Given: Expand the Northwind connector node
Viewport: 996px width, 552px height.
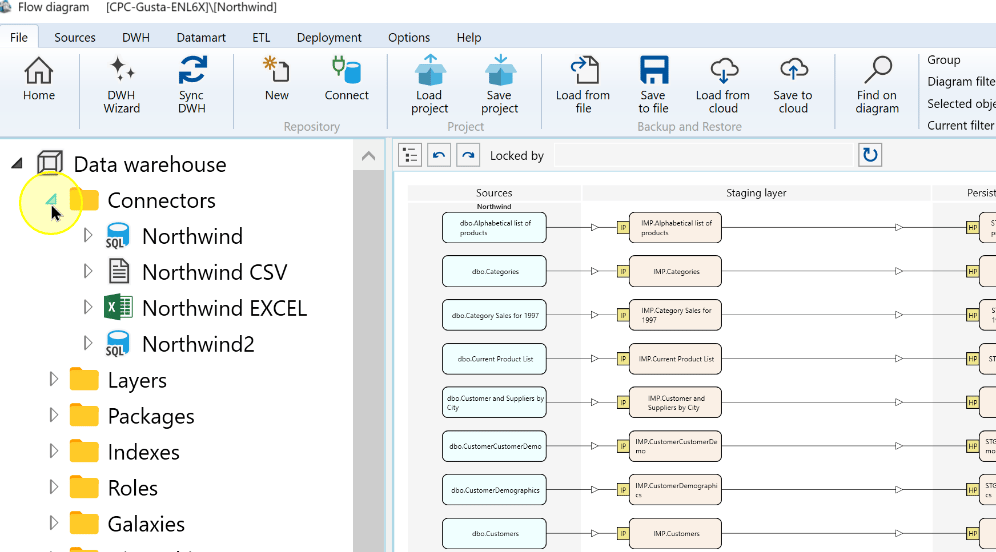Looking at the screenshot, I should point(88,236).
